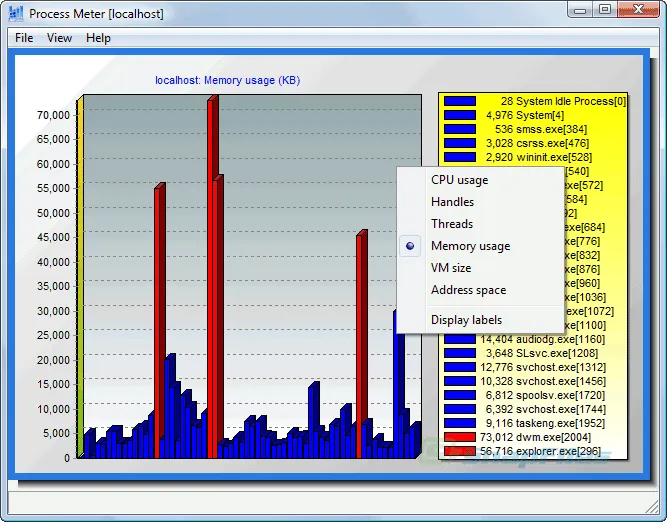The image size is (667, 522).
Task: Click the 35,000 axis label
Action: tap(53, 286)
